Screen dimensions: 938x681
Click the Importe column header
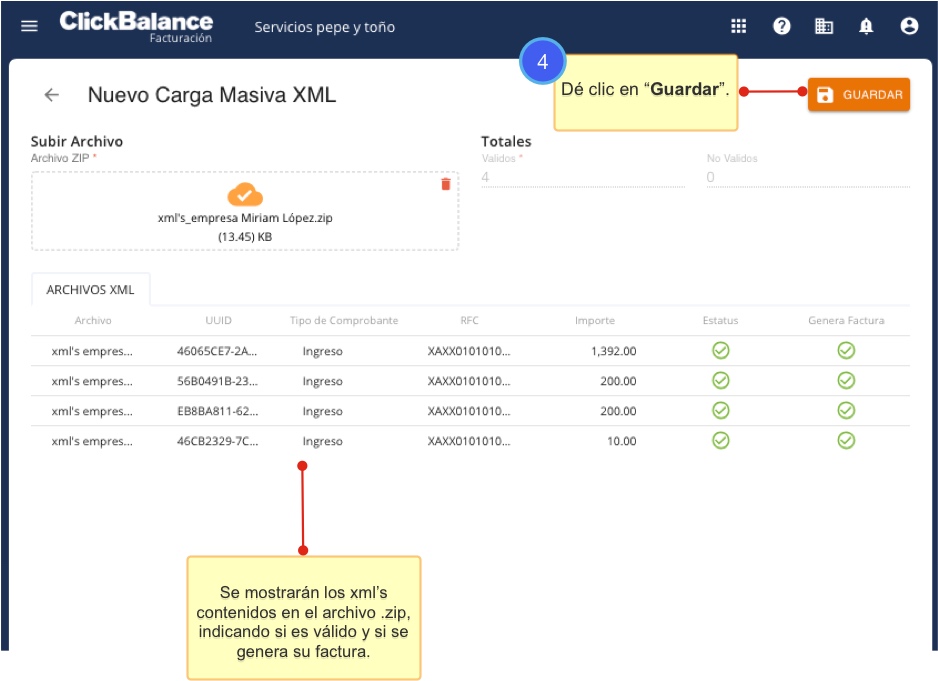[x=595, y=321]
